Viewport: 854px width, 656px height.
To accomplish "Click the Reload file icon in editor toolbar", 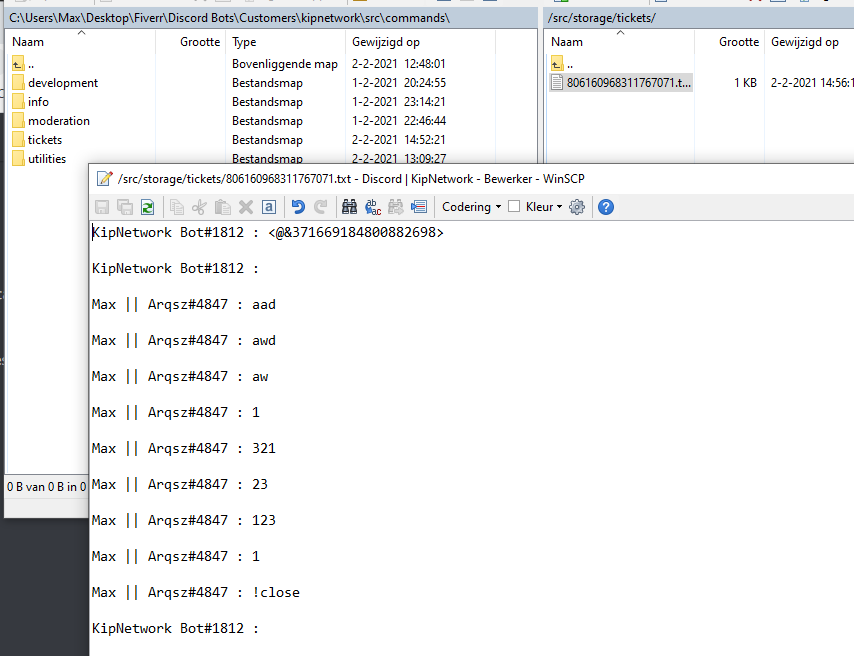I will (147, 207).
